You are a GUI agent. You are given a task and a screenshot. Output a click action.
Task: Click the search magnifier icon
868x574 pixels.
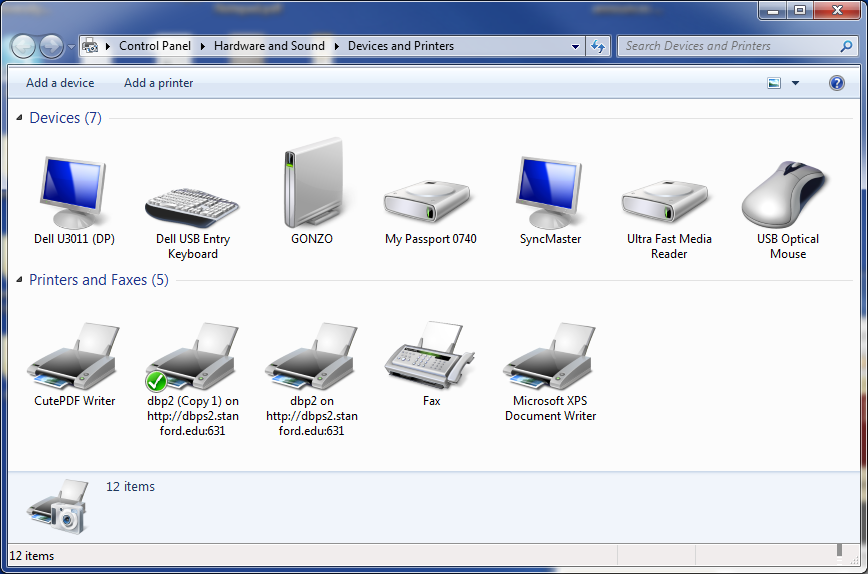pyautogui.click(x=846, y=46)
